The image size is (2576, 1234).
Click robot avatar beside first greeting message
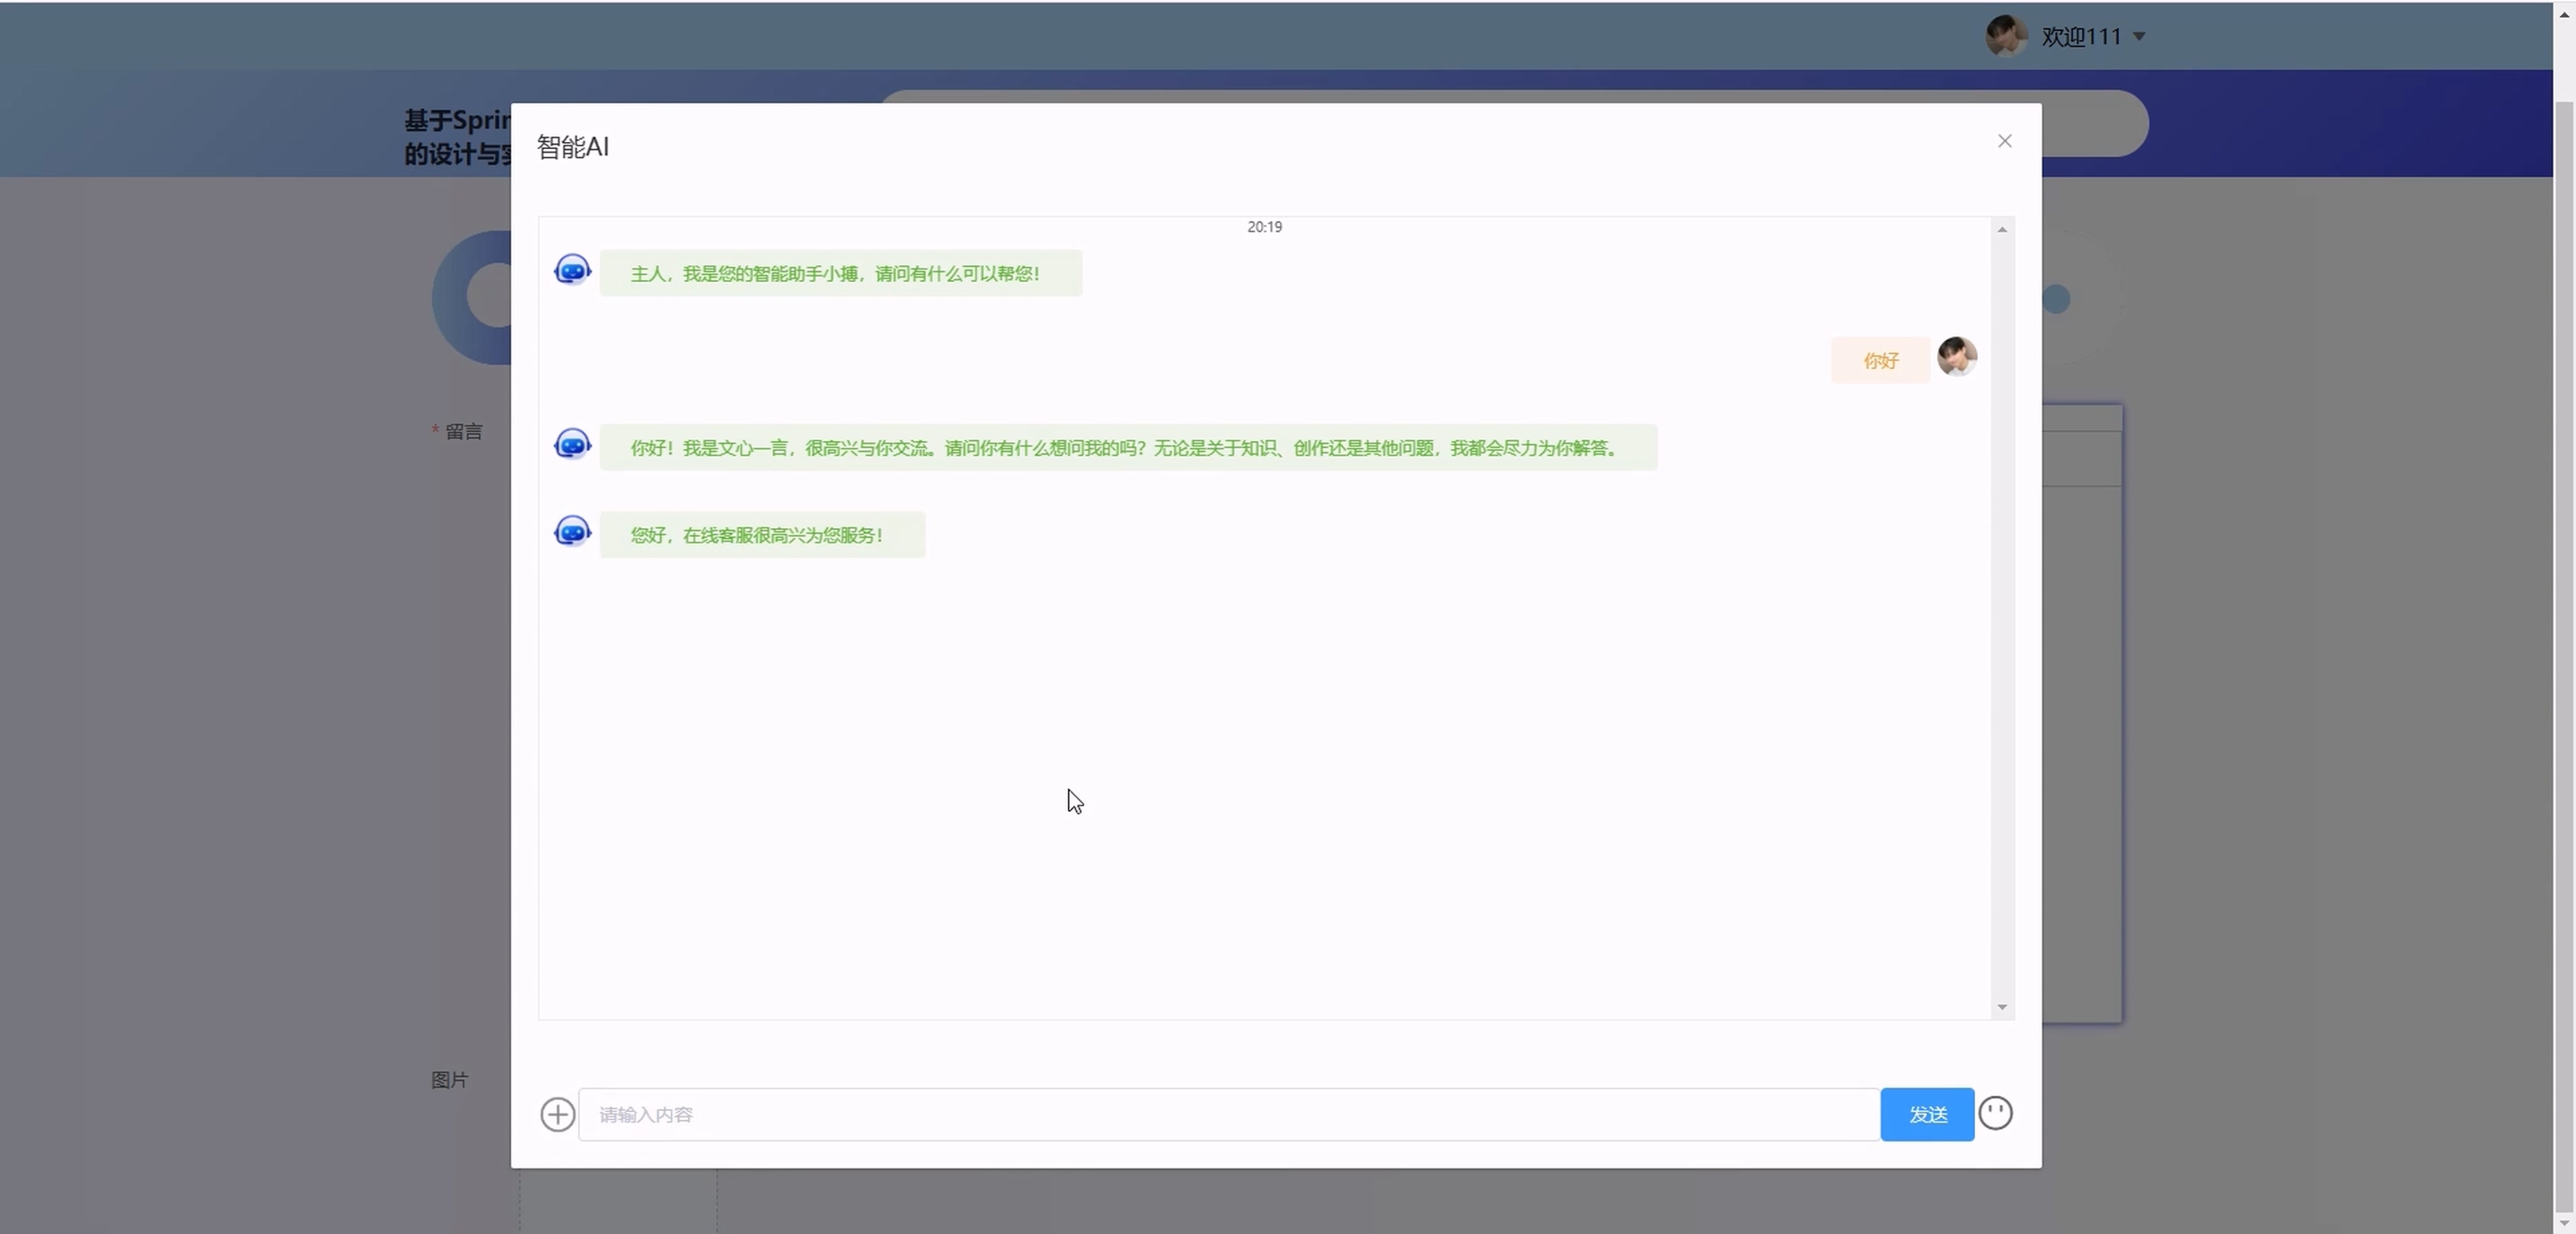click(x=572, y=270)
